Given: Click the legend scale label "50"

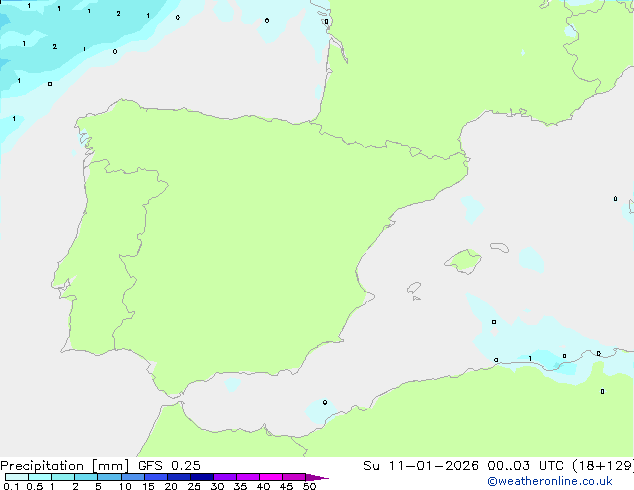Looking at the screenshot, I should 309,486.
